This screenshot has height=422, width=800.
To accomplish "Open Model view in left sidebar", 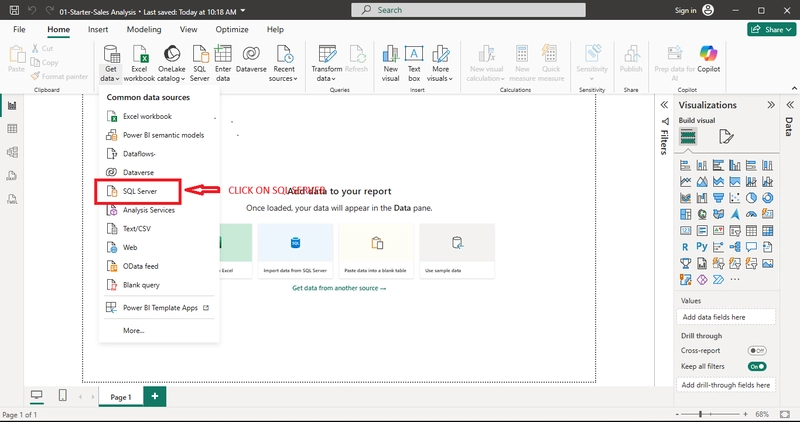I will tap(12, 152).
